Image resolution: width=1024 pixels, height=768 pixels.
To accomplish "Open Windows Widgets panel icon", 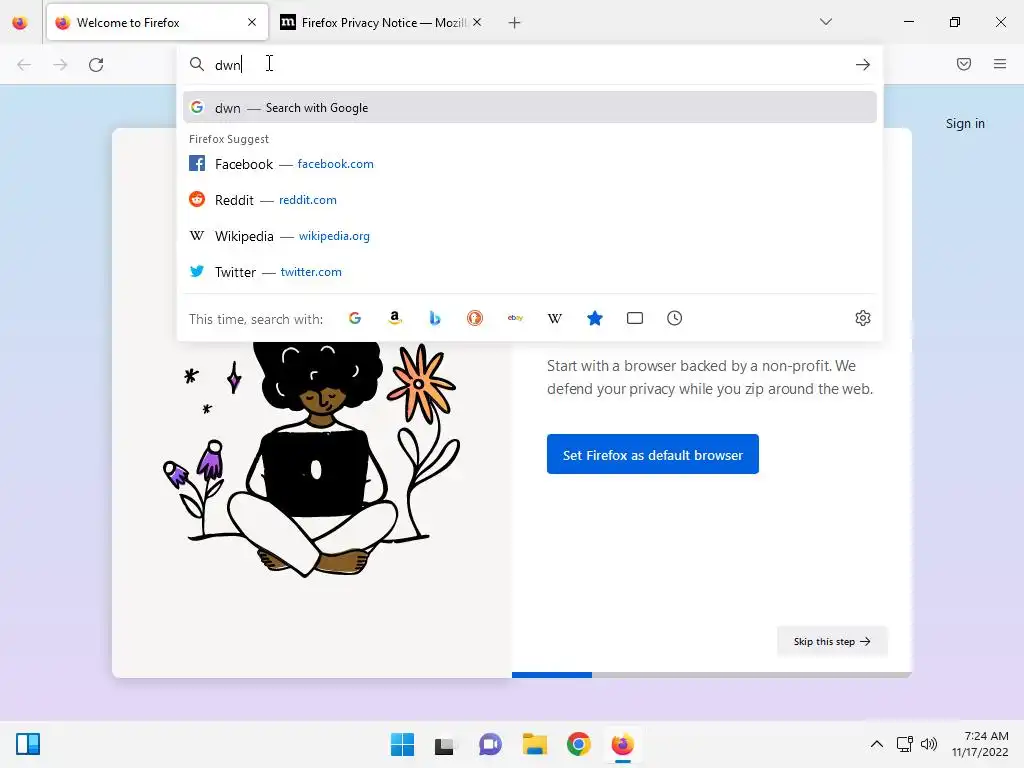I will coord(28,744).
